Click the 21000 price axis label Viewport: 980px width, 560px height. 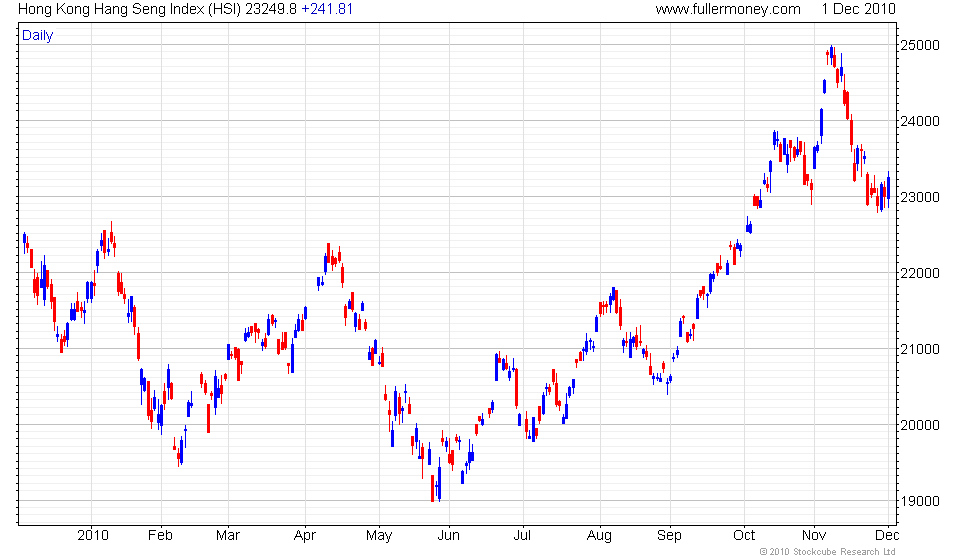919,349
